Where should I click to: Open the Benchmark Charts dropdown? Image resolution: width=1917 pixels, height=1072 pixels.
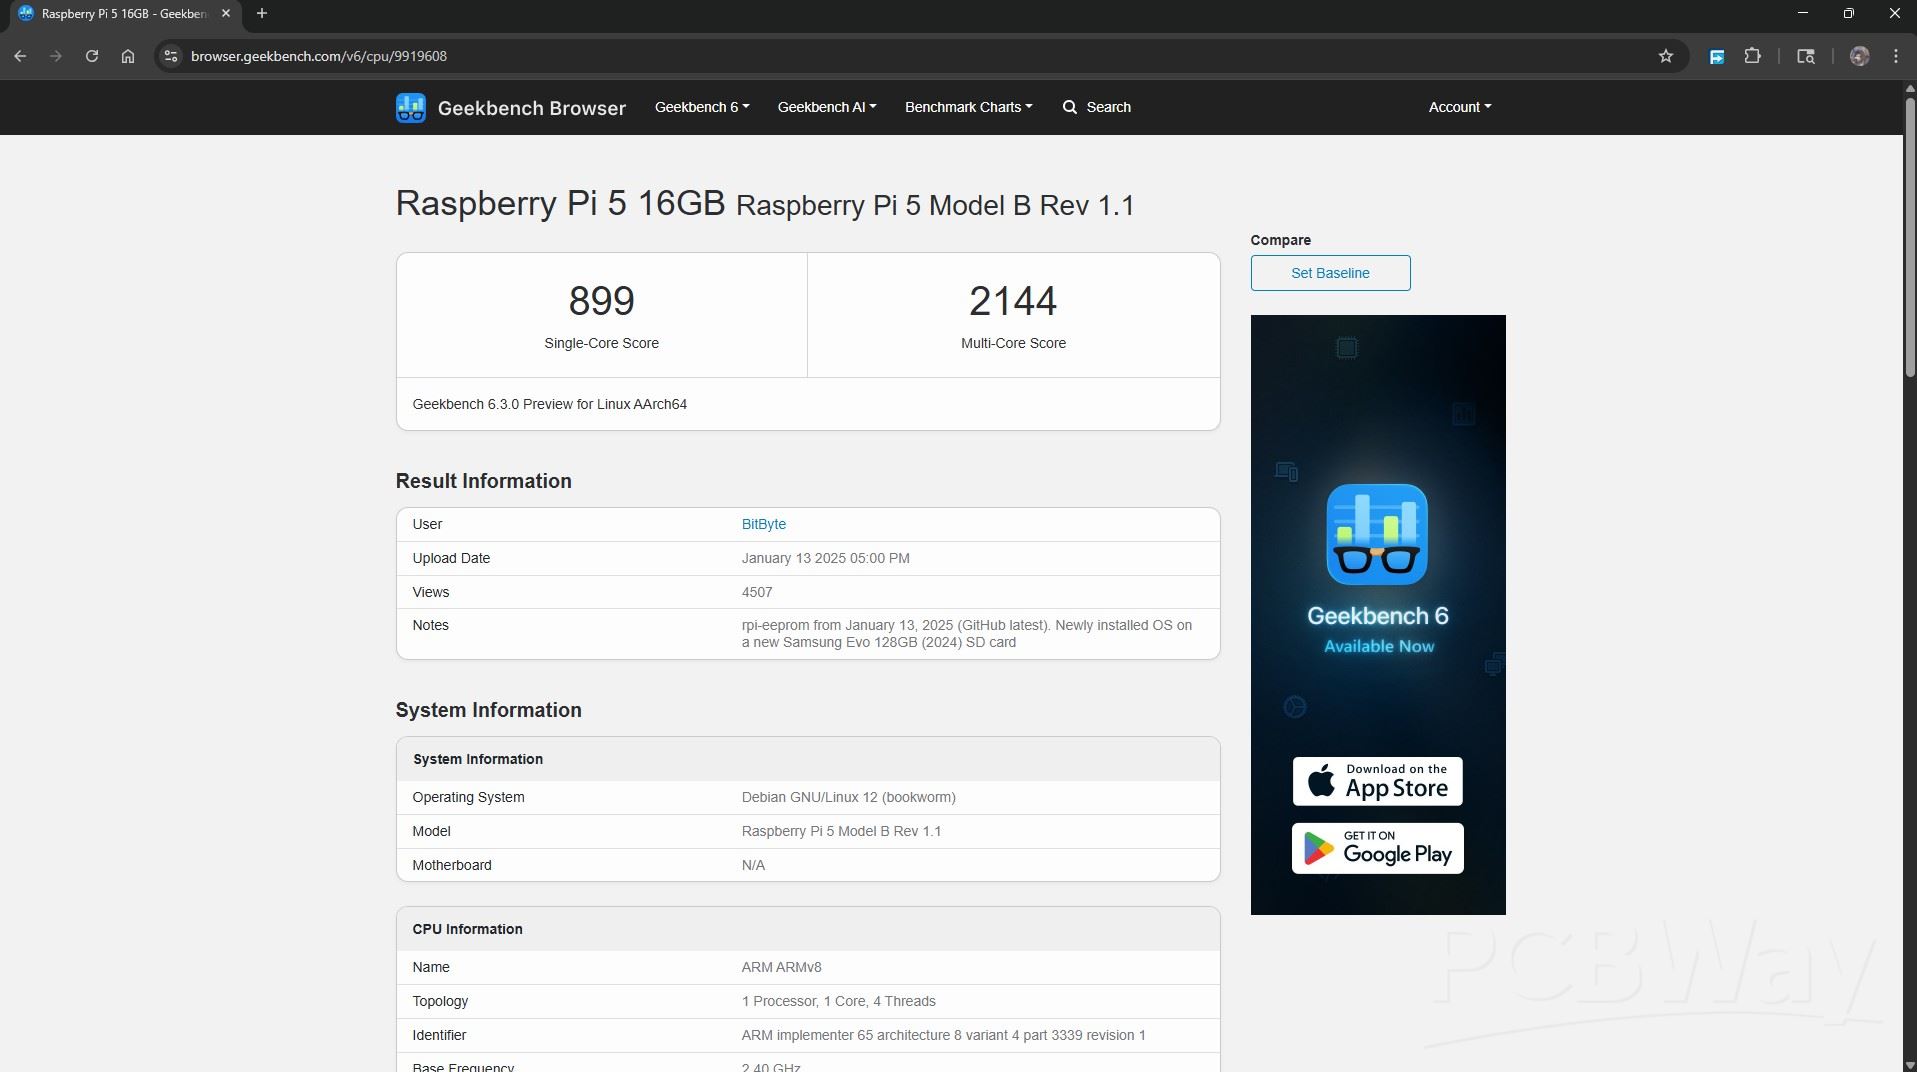(x=968, y=107)
